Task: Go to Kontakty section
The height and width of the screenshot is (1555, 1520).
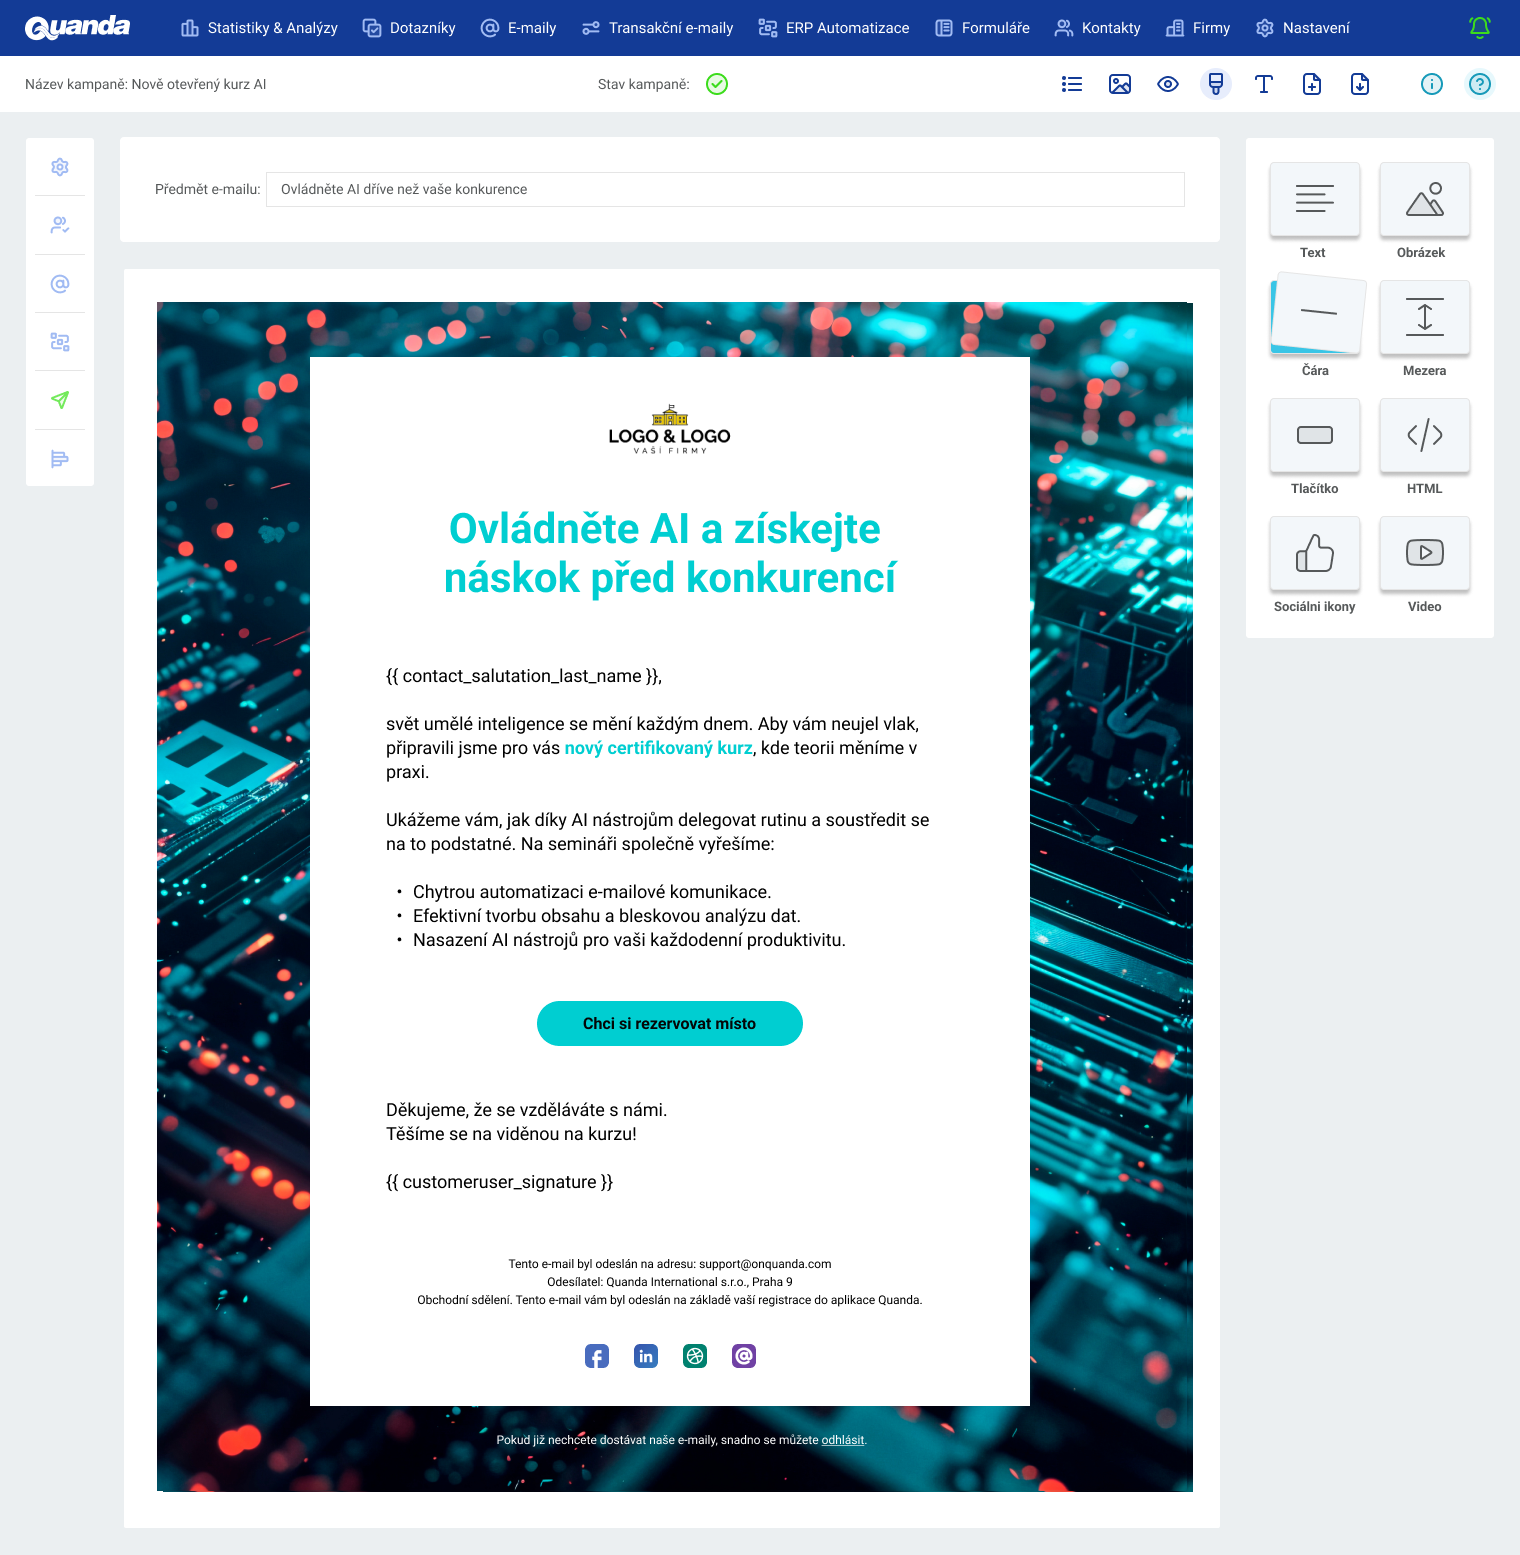Action: (1097, 28)
